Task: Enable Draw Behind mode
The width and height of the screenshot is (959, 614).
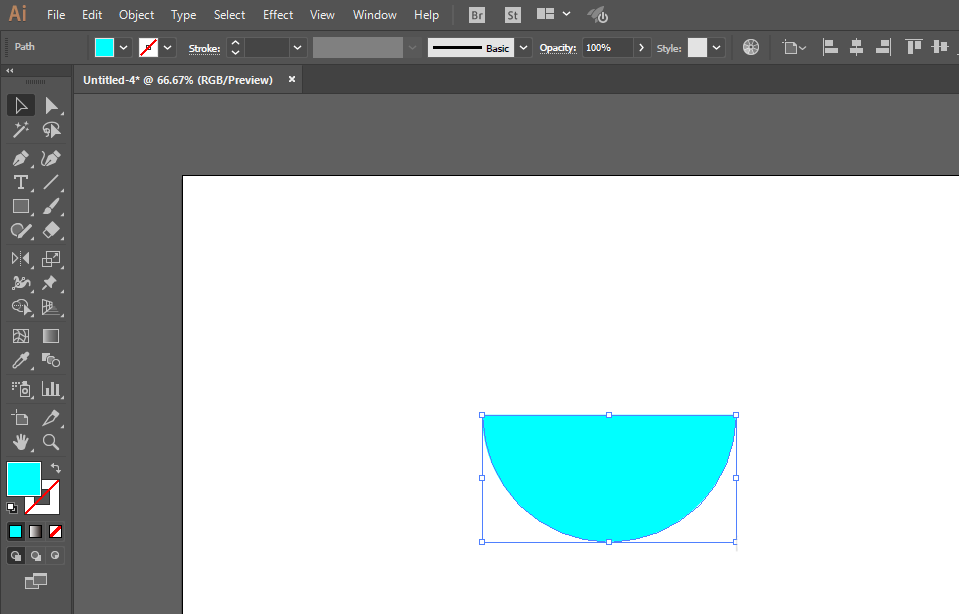Action: (x=36, y=555)
